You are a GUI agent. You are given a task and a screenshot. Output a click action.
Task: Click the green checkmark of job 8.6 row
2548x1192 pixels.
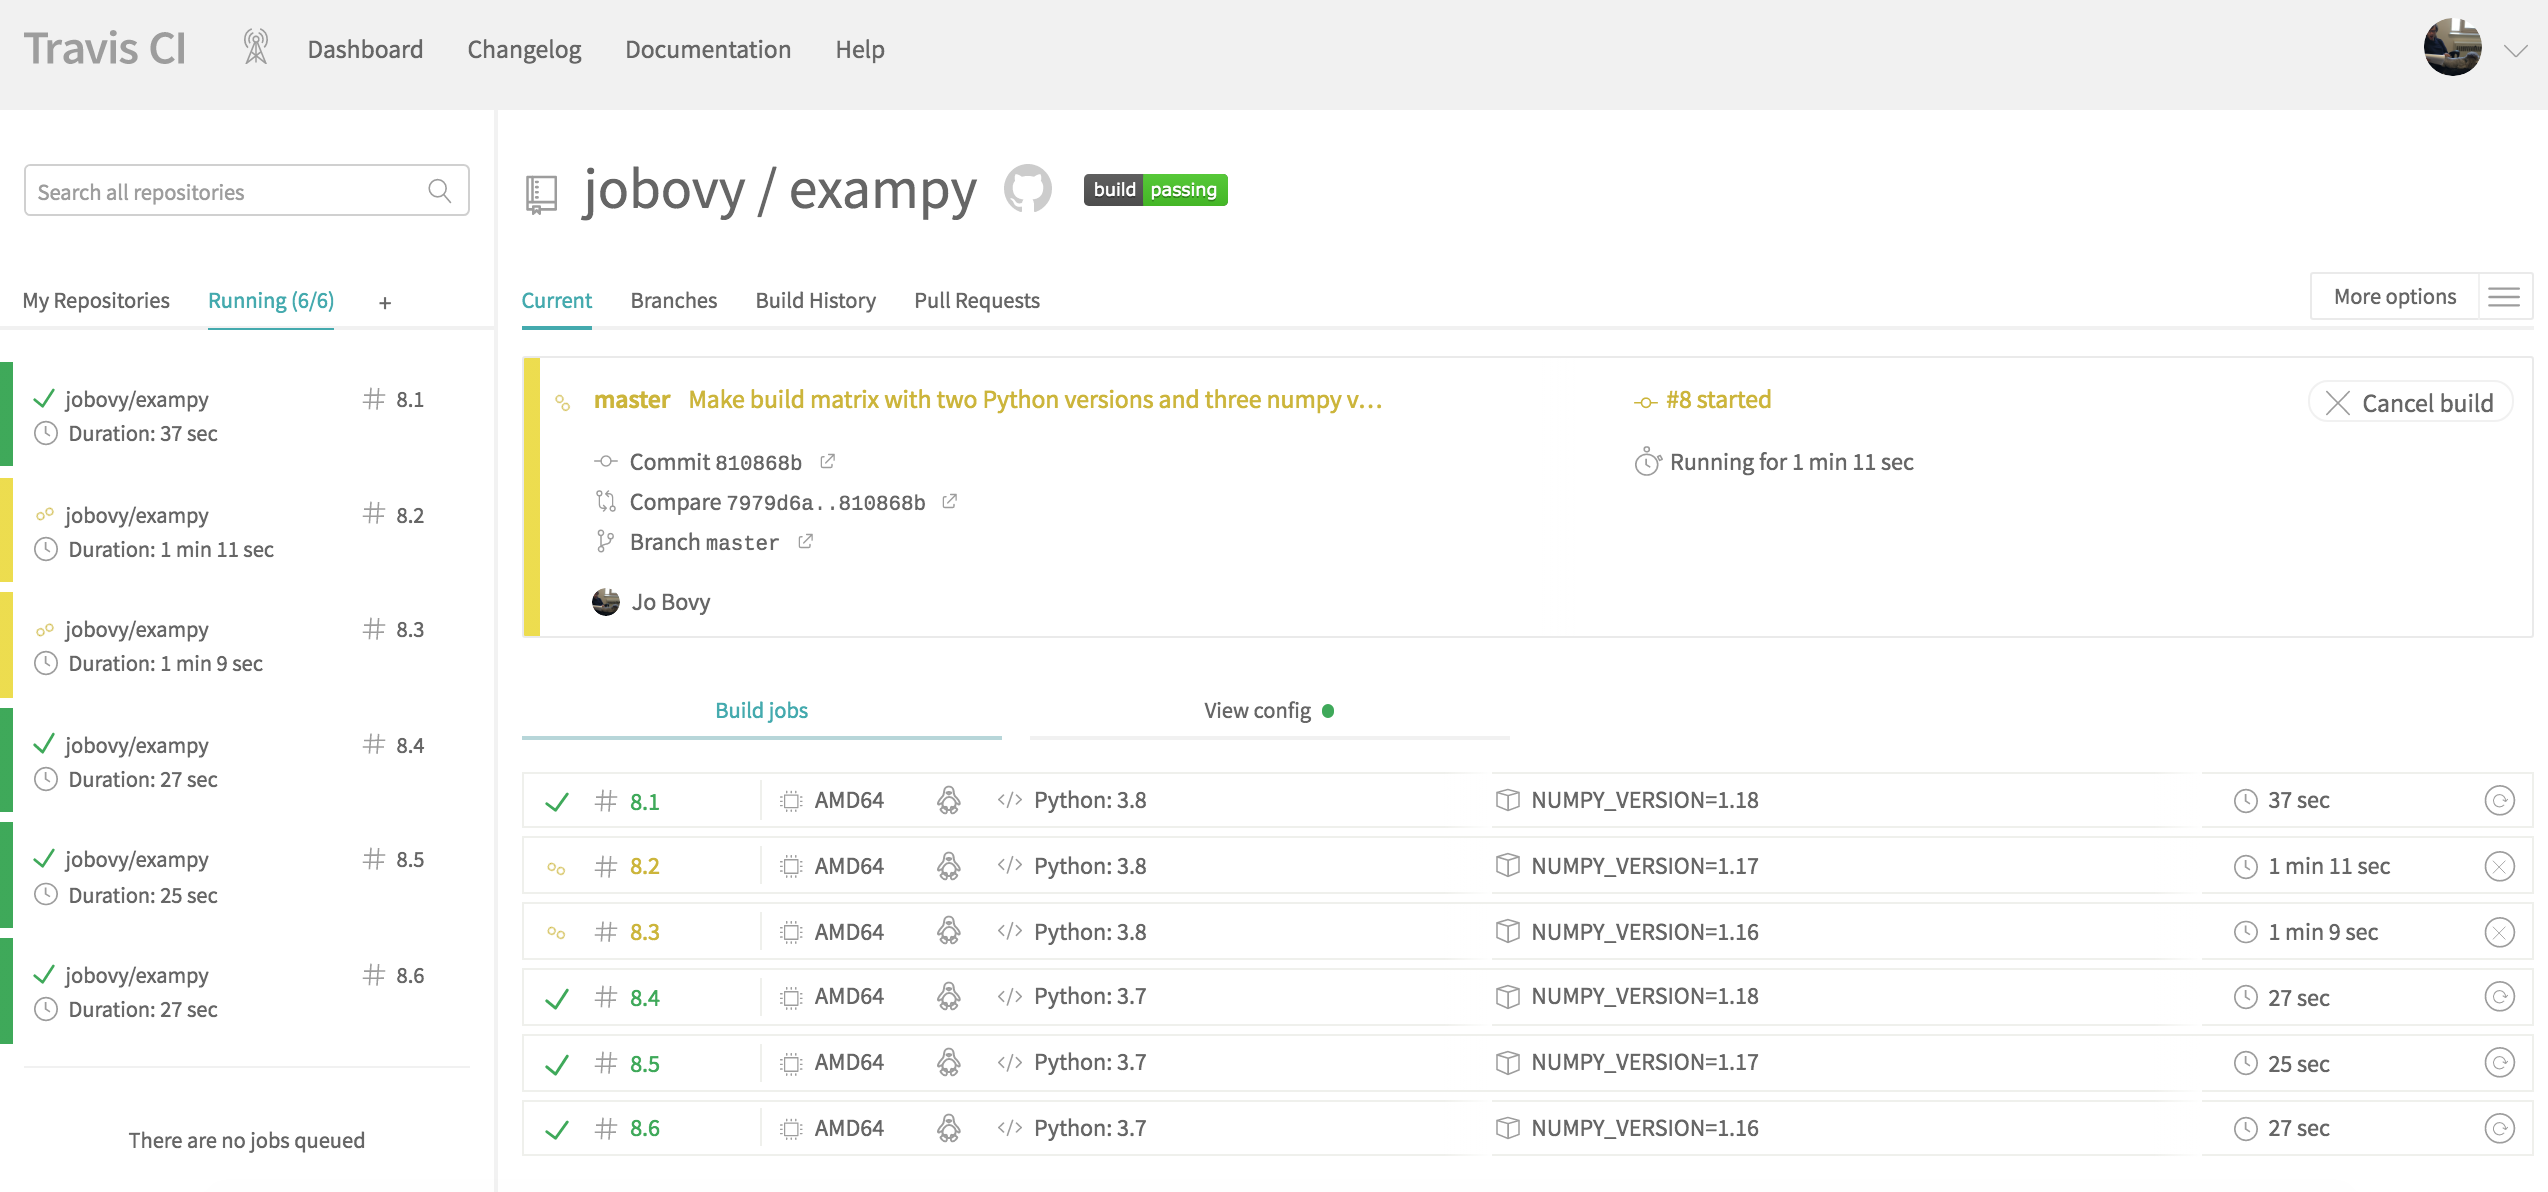(x=557, y=1130)
